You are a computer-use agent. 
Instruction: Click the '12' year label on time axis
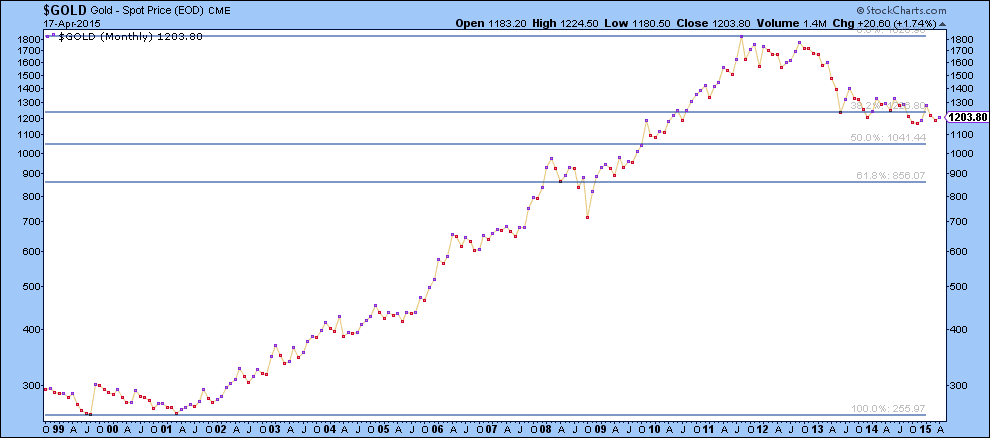(763, 429)
